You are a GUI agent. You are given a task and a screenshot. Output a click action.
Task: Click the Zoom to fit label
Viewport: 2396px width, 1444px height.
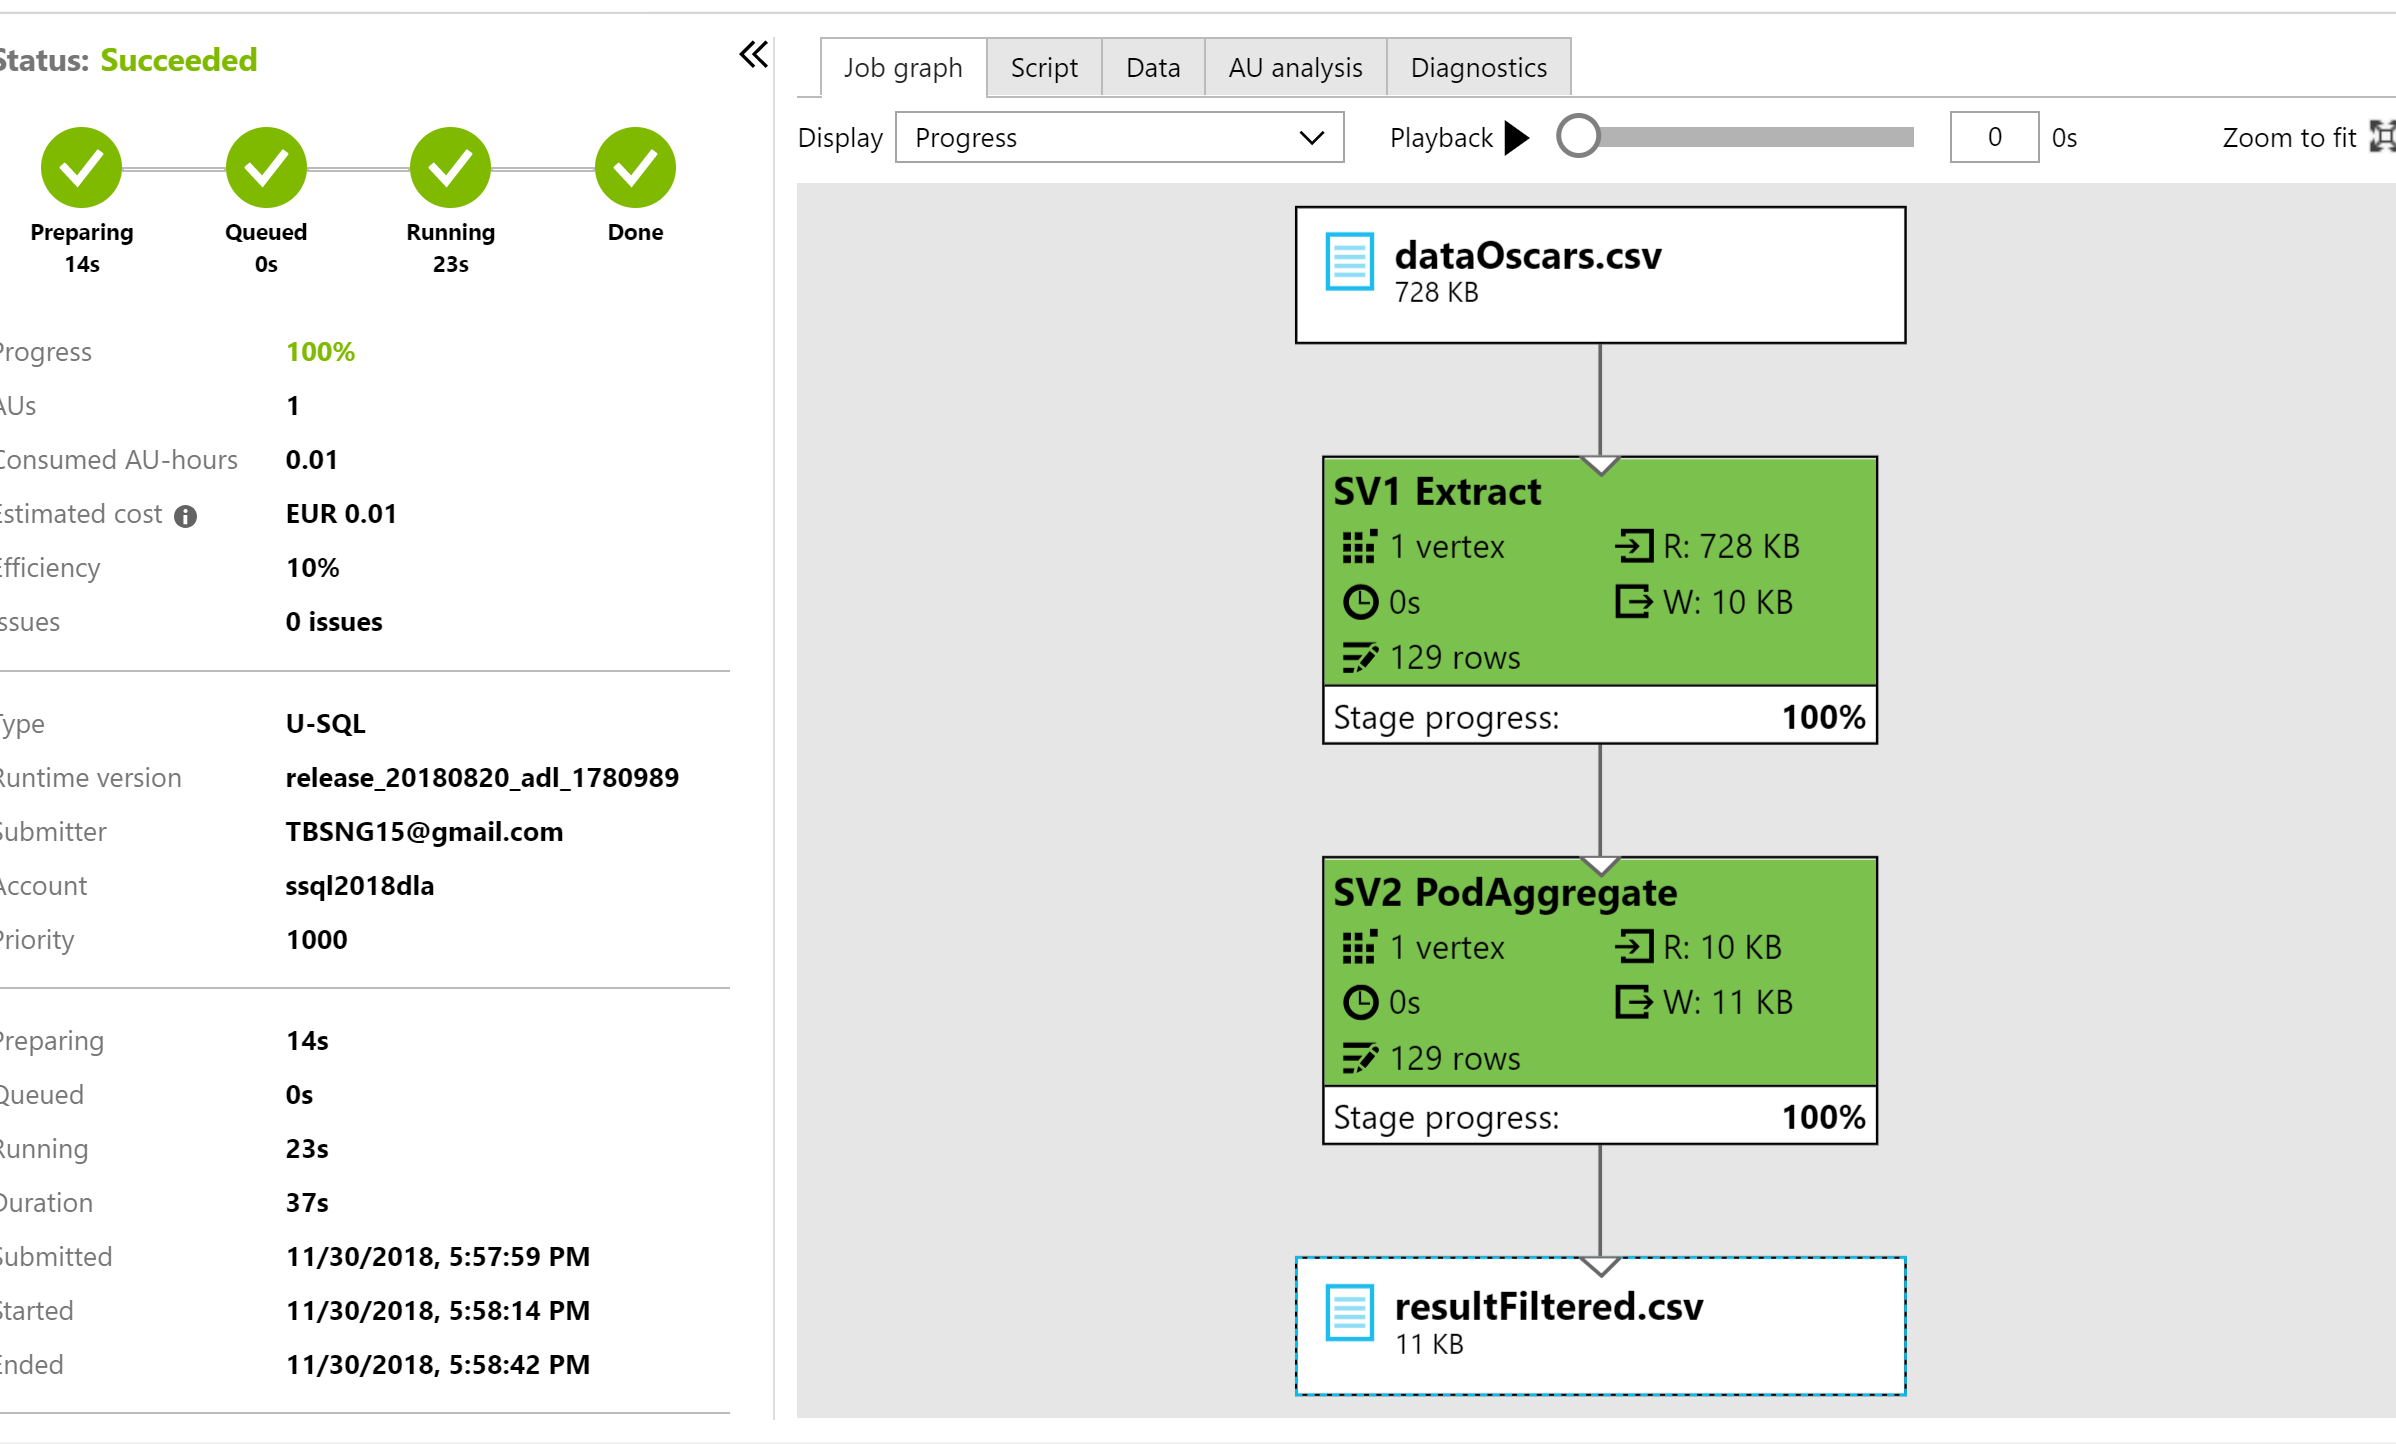tap(2288, 137)
